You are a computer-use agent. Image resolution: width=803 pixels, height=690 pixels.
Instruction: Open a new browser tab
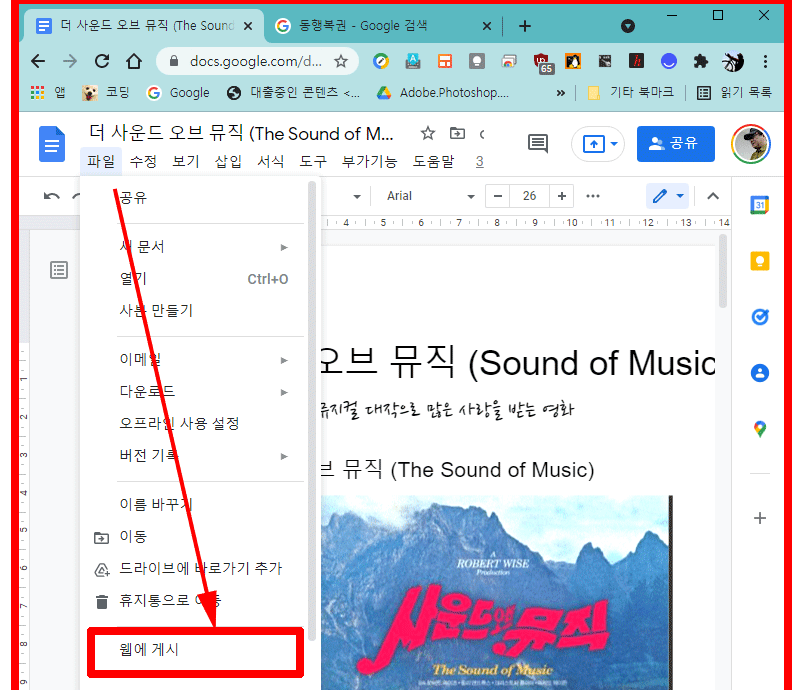[x=524, y=26]
